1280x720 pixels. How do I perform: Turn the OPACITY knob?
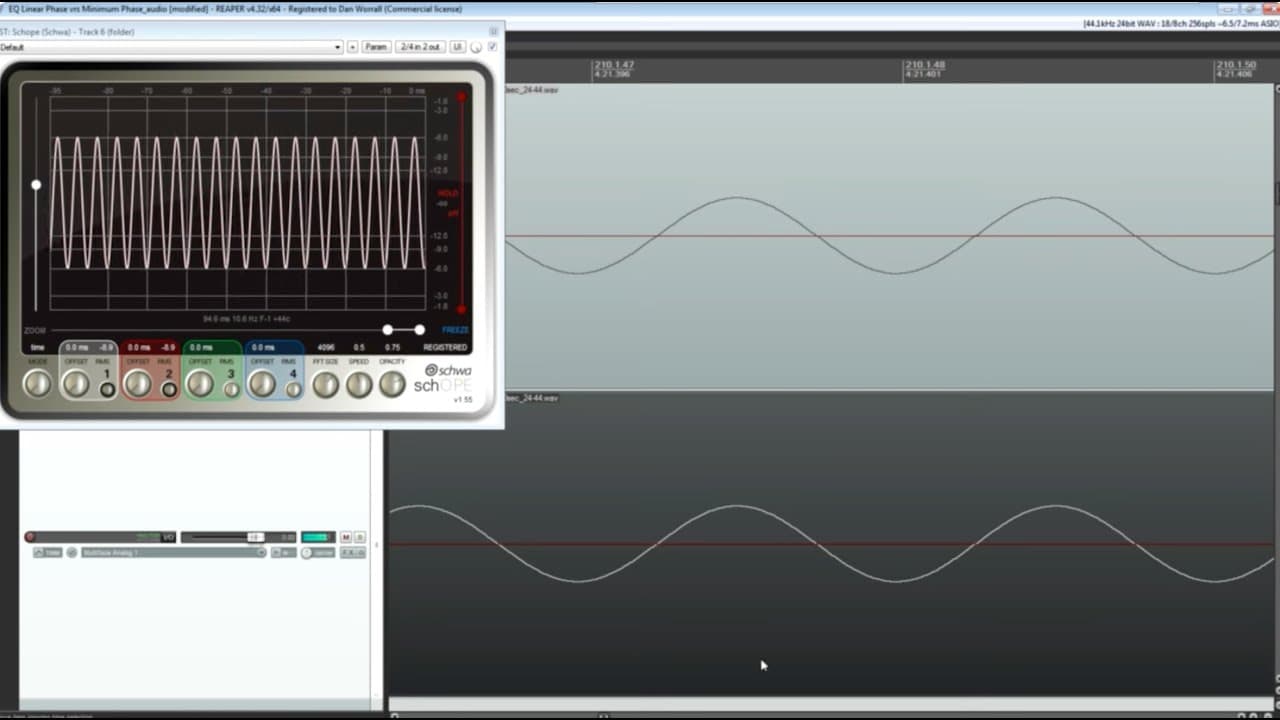[x=390, y=382]
